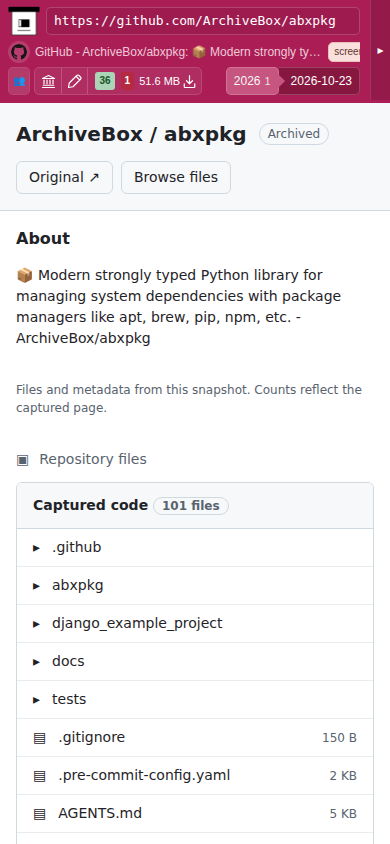This screenshot has height=844, width=390.
Task: Click the GitHub favicon beside the page title
Action: [19, 52]
